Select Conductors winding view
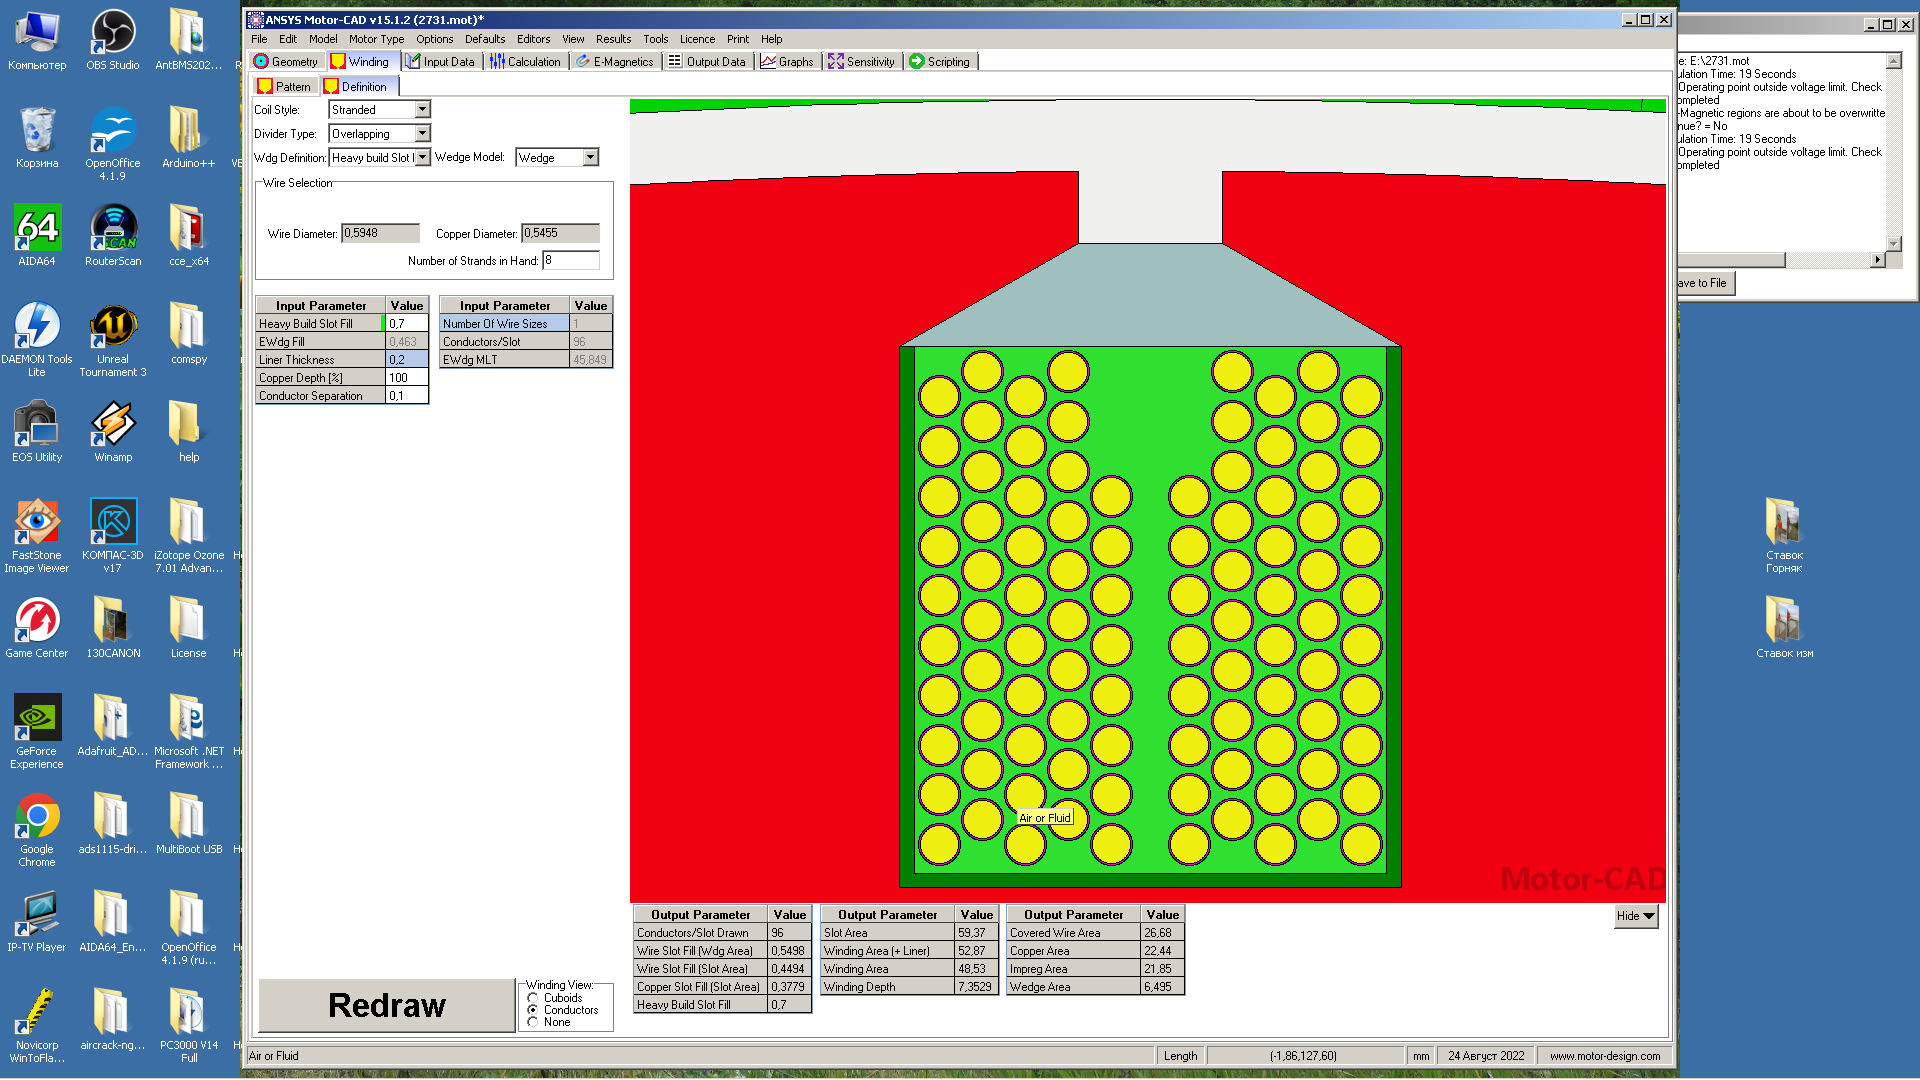Image resolution: width=1920 pixels, height=1080 pixels. (533, 1010)
